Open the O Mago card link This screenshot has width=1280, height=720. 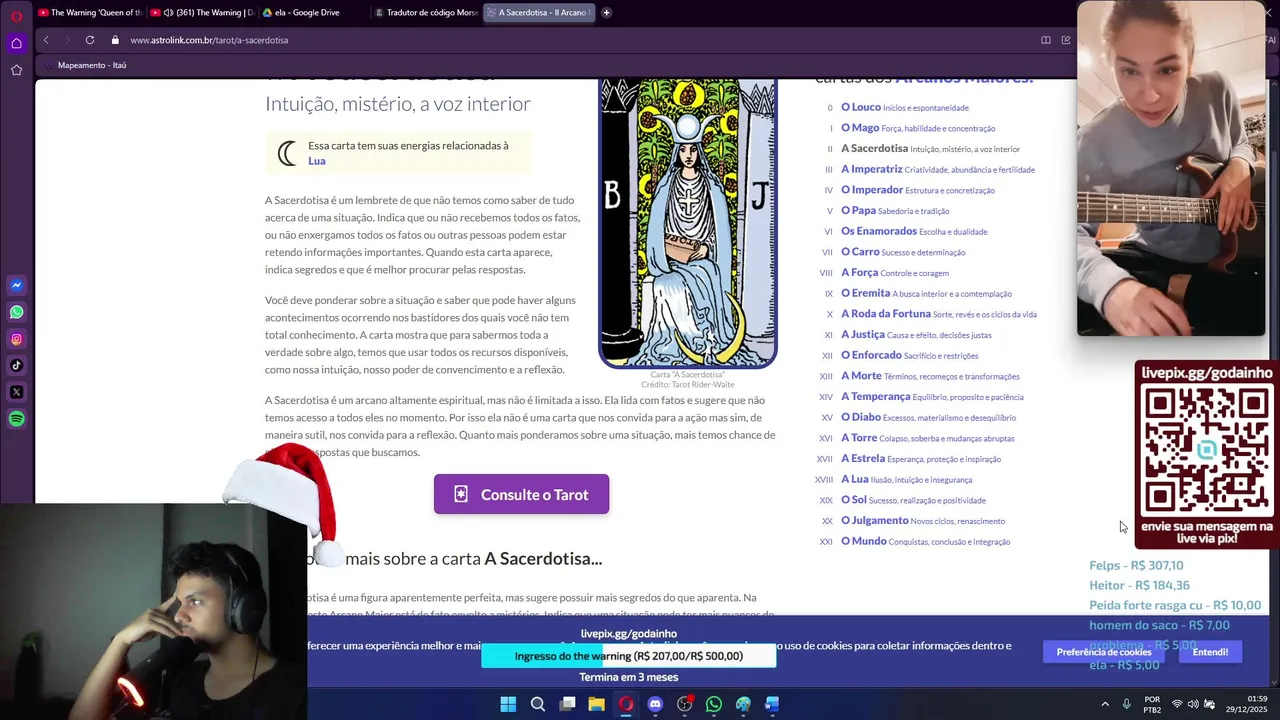(x=860, y=128)
